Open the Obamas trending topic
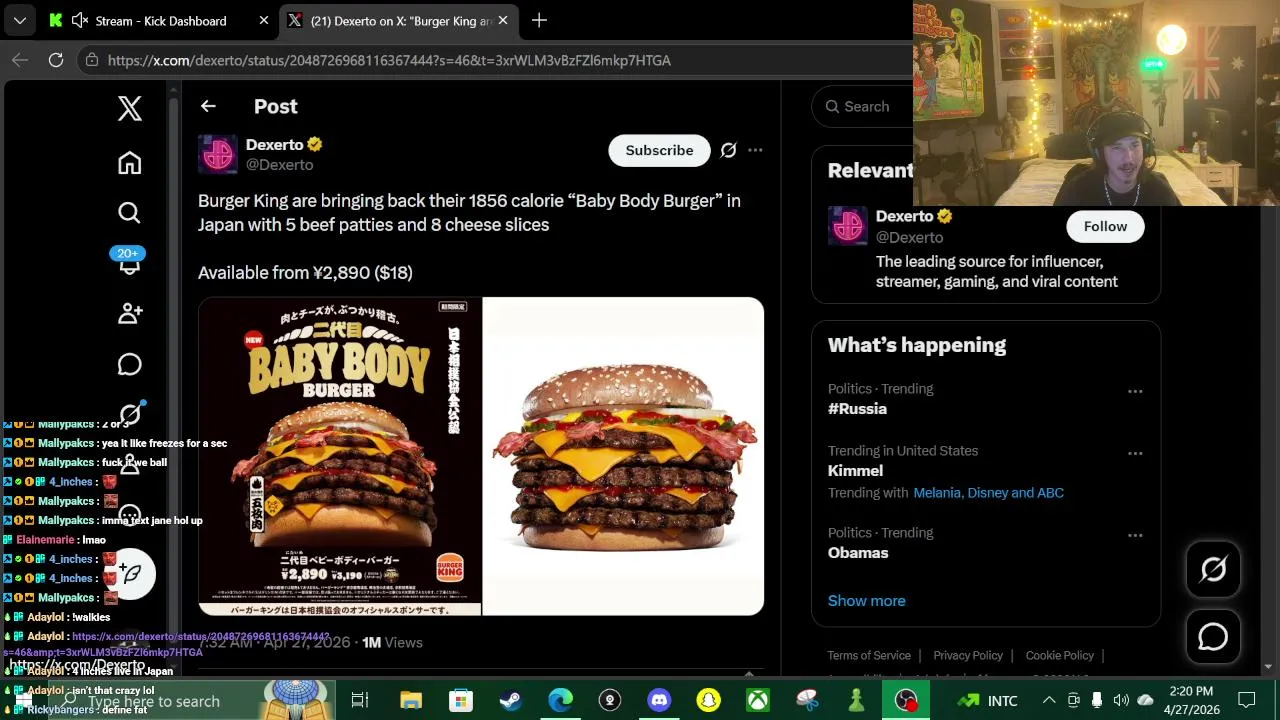The width and height of the screenshot is (1280, 720). tap(858, 552)
